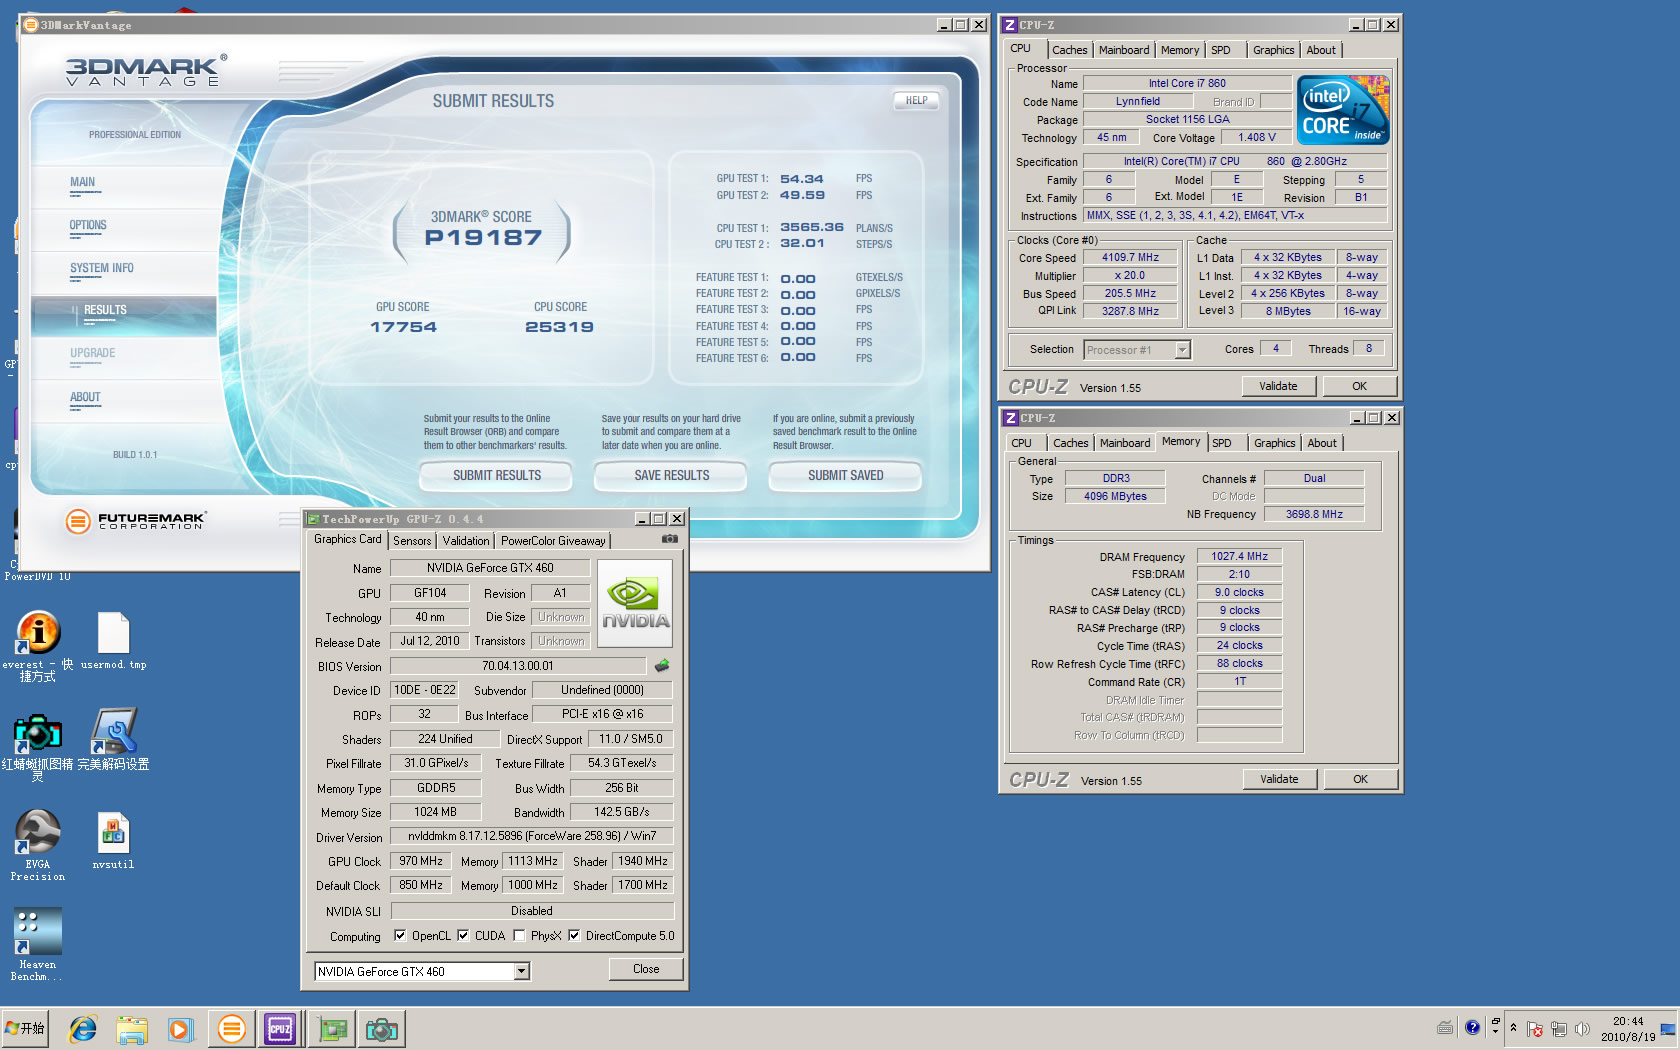This screenshot has height=1050, width=1680.
Task: Click the SAVE RESULTS button
Action: click(x=671, y=476)
